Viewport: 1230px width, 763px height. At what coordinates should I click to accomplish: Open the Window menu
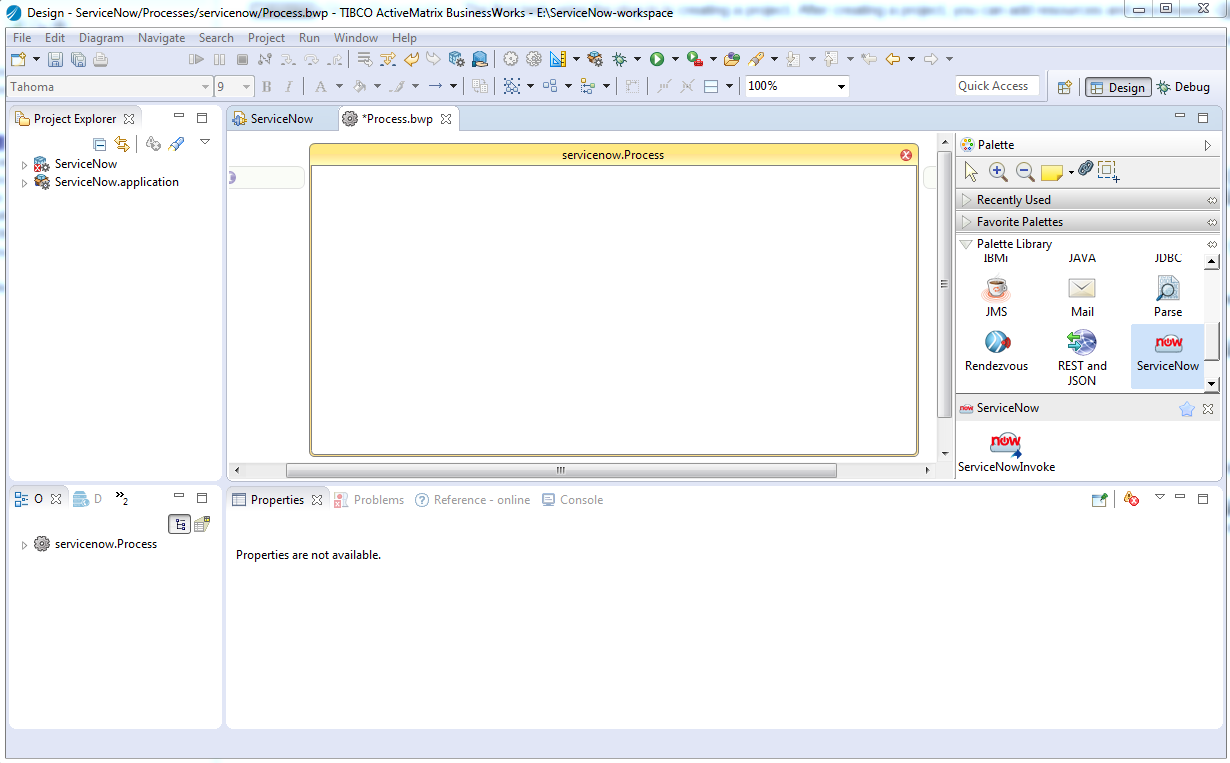click(356, 38)
